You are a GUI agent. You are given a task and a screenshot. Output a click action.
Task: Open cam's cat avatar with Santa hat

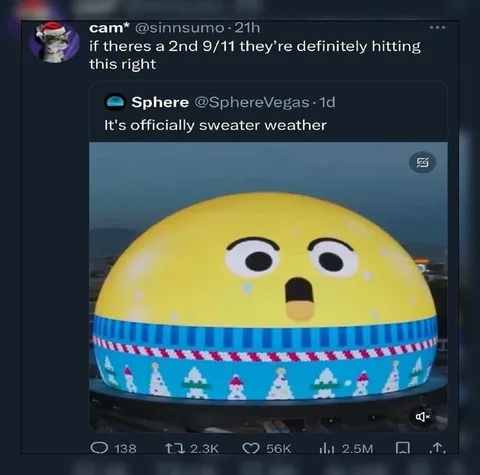(54, 43)
